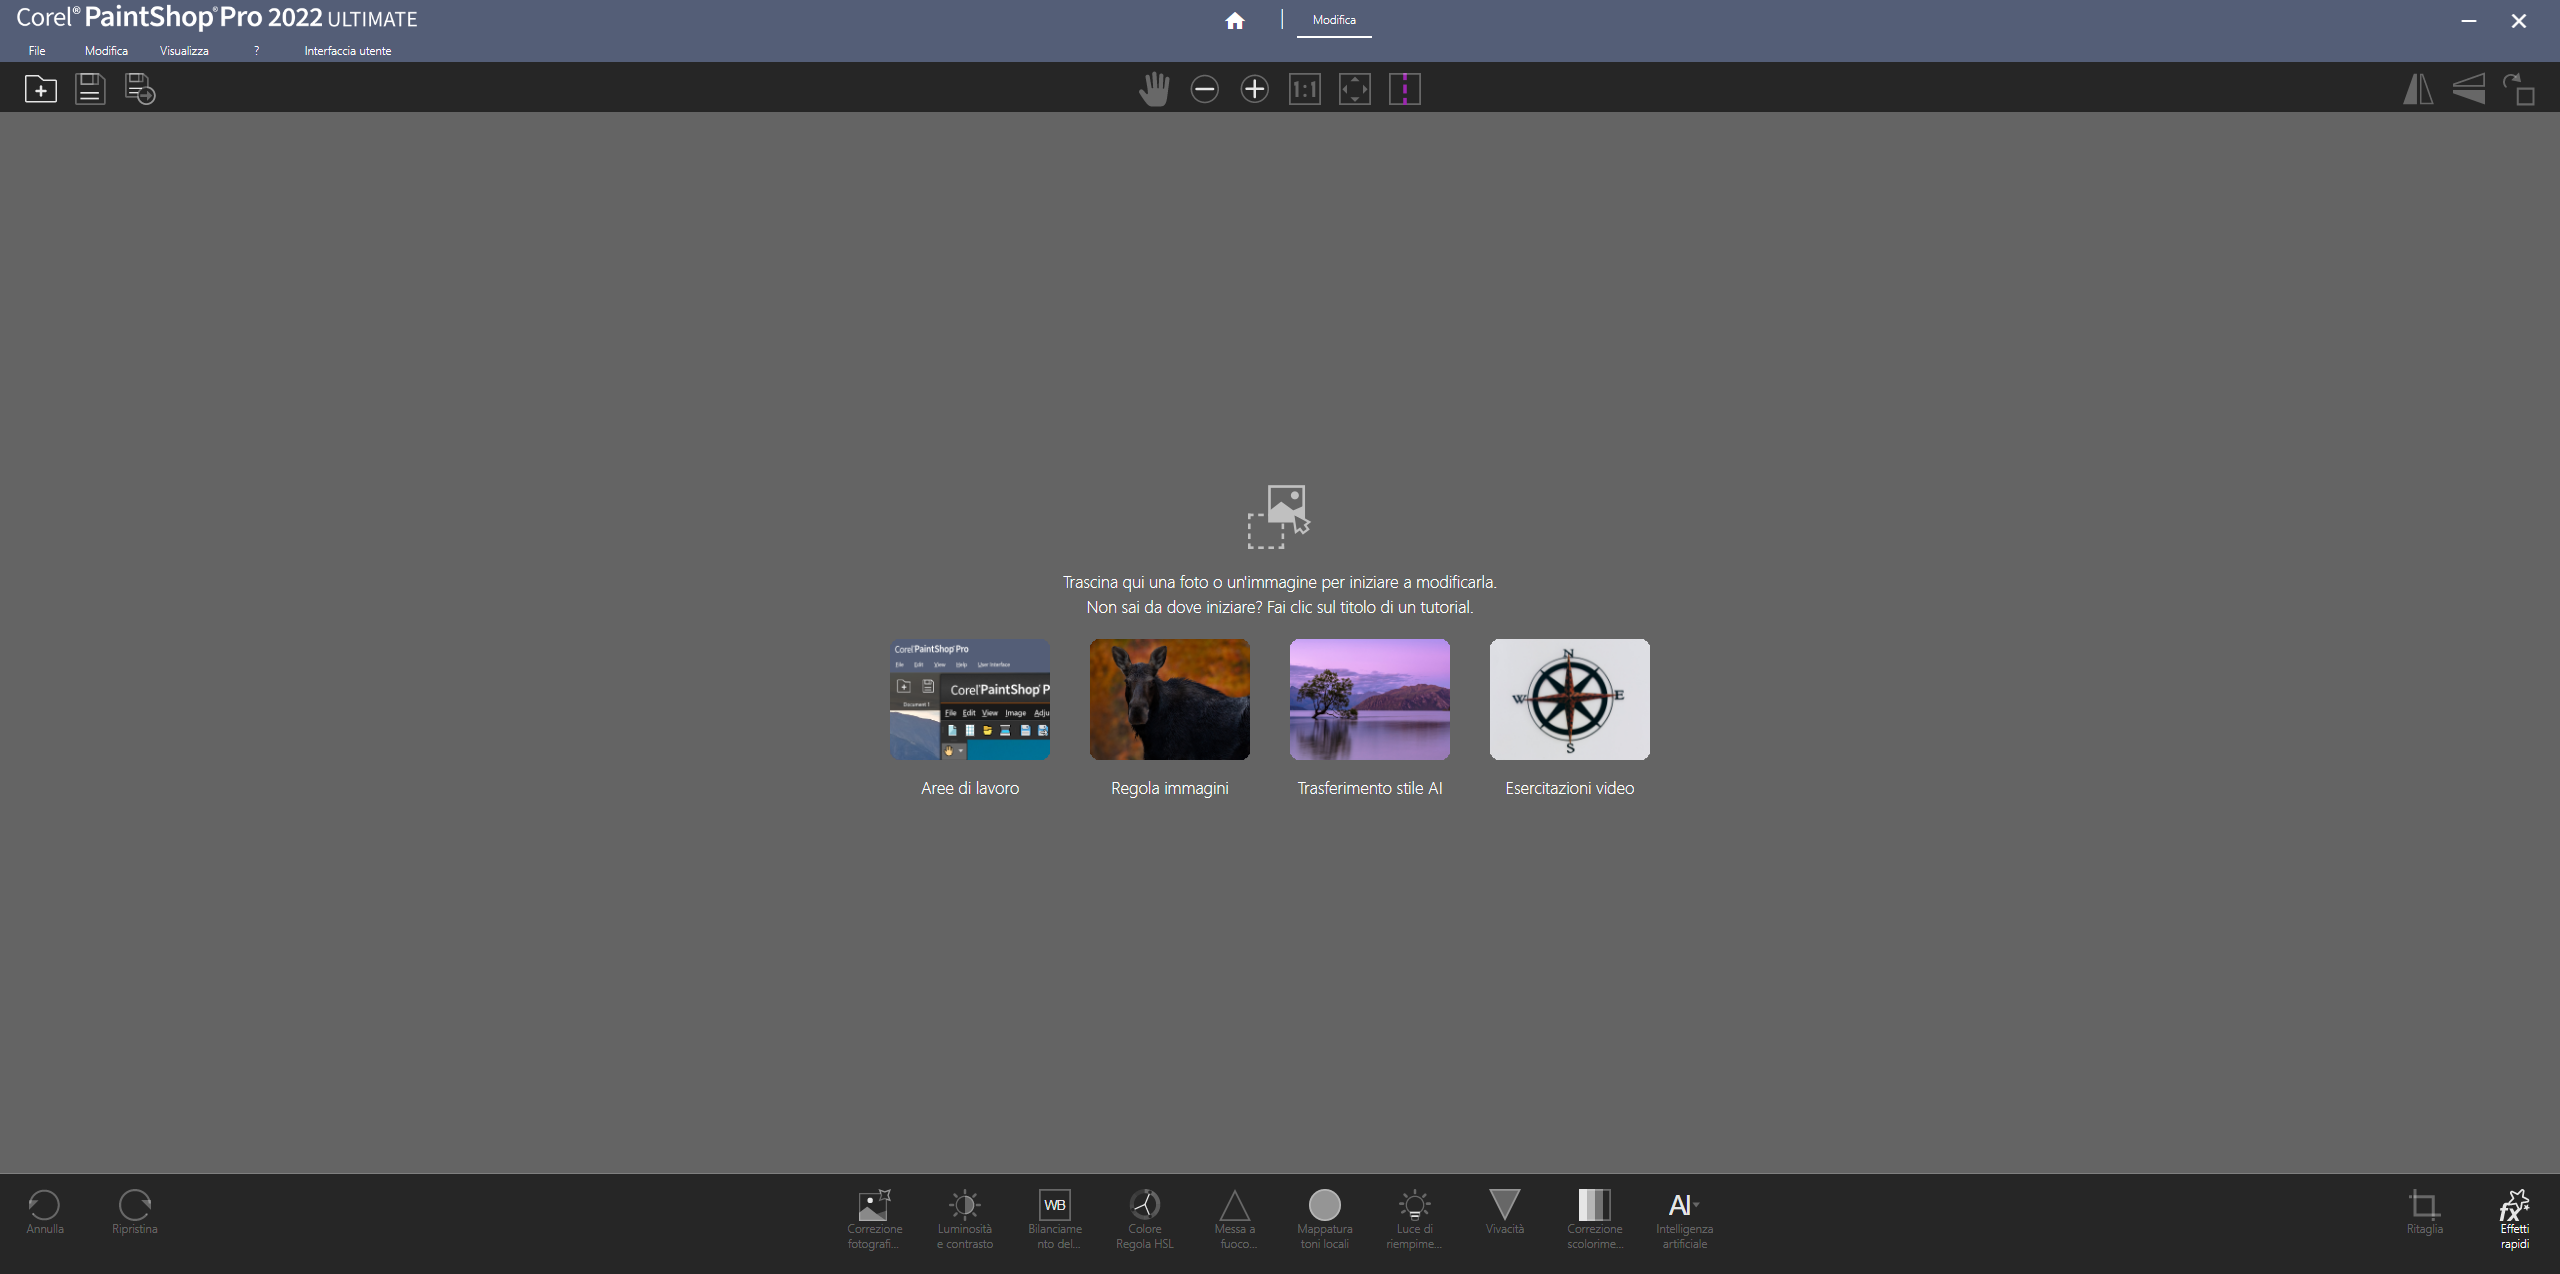Open the File menu
The height and width of the screenshot is (1274, 2560).
click(37, 51)
